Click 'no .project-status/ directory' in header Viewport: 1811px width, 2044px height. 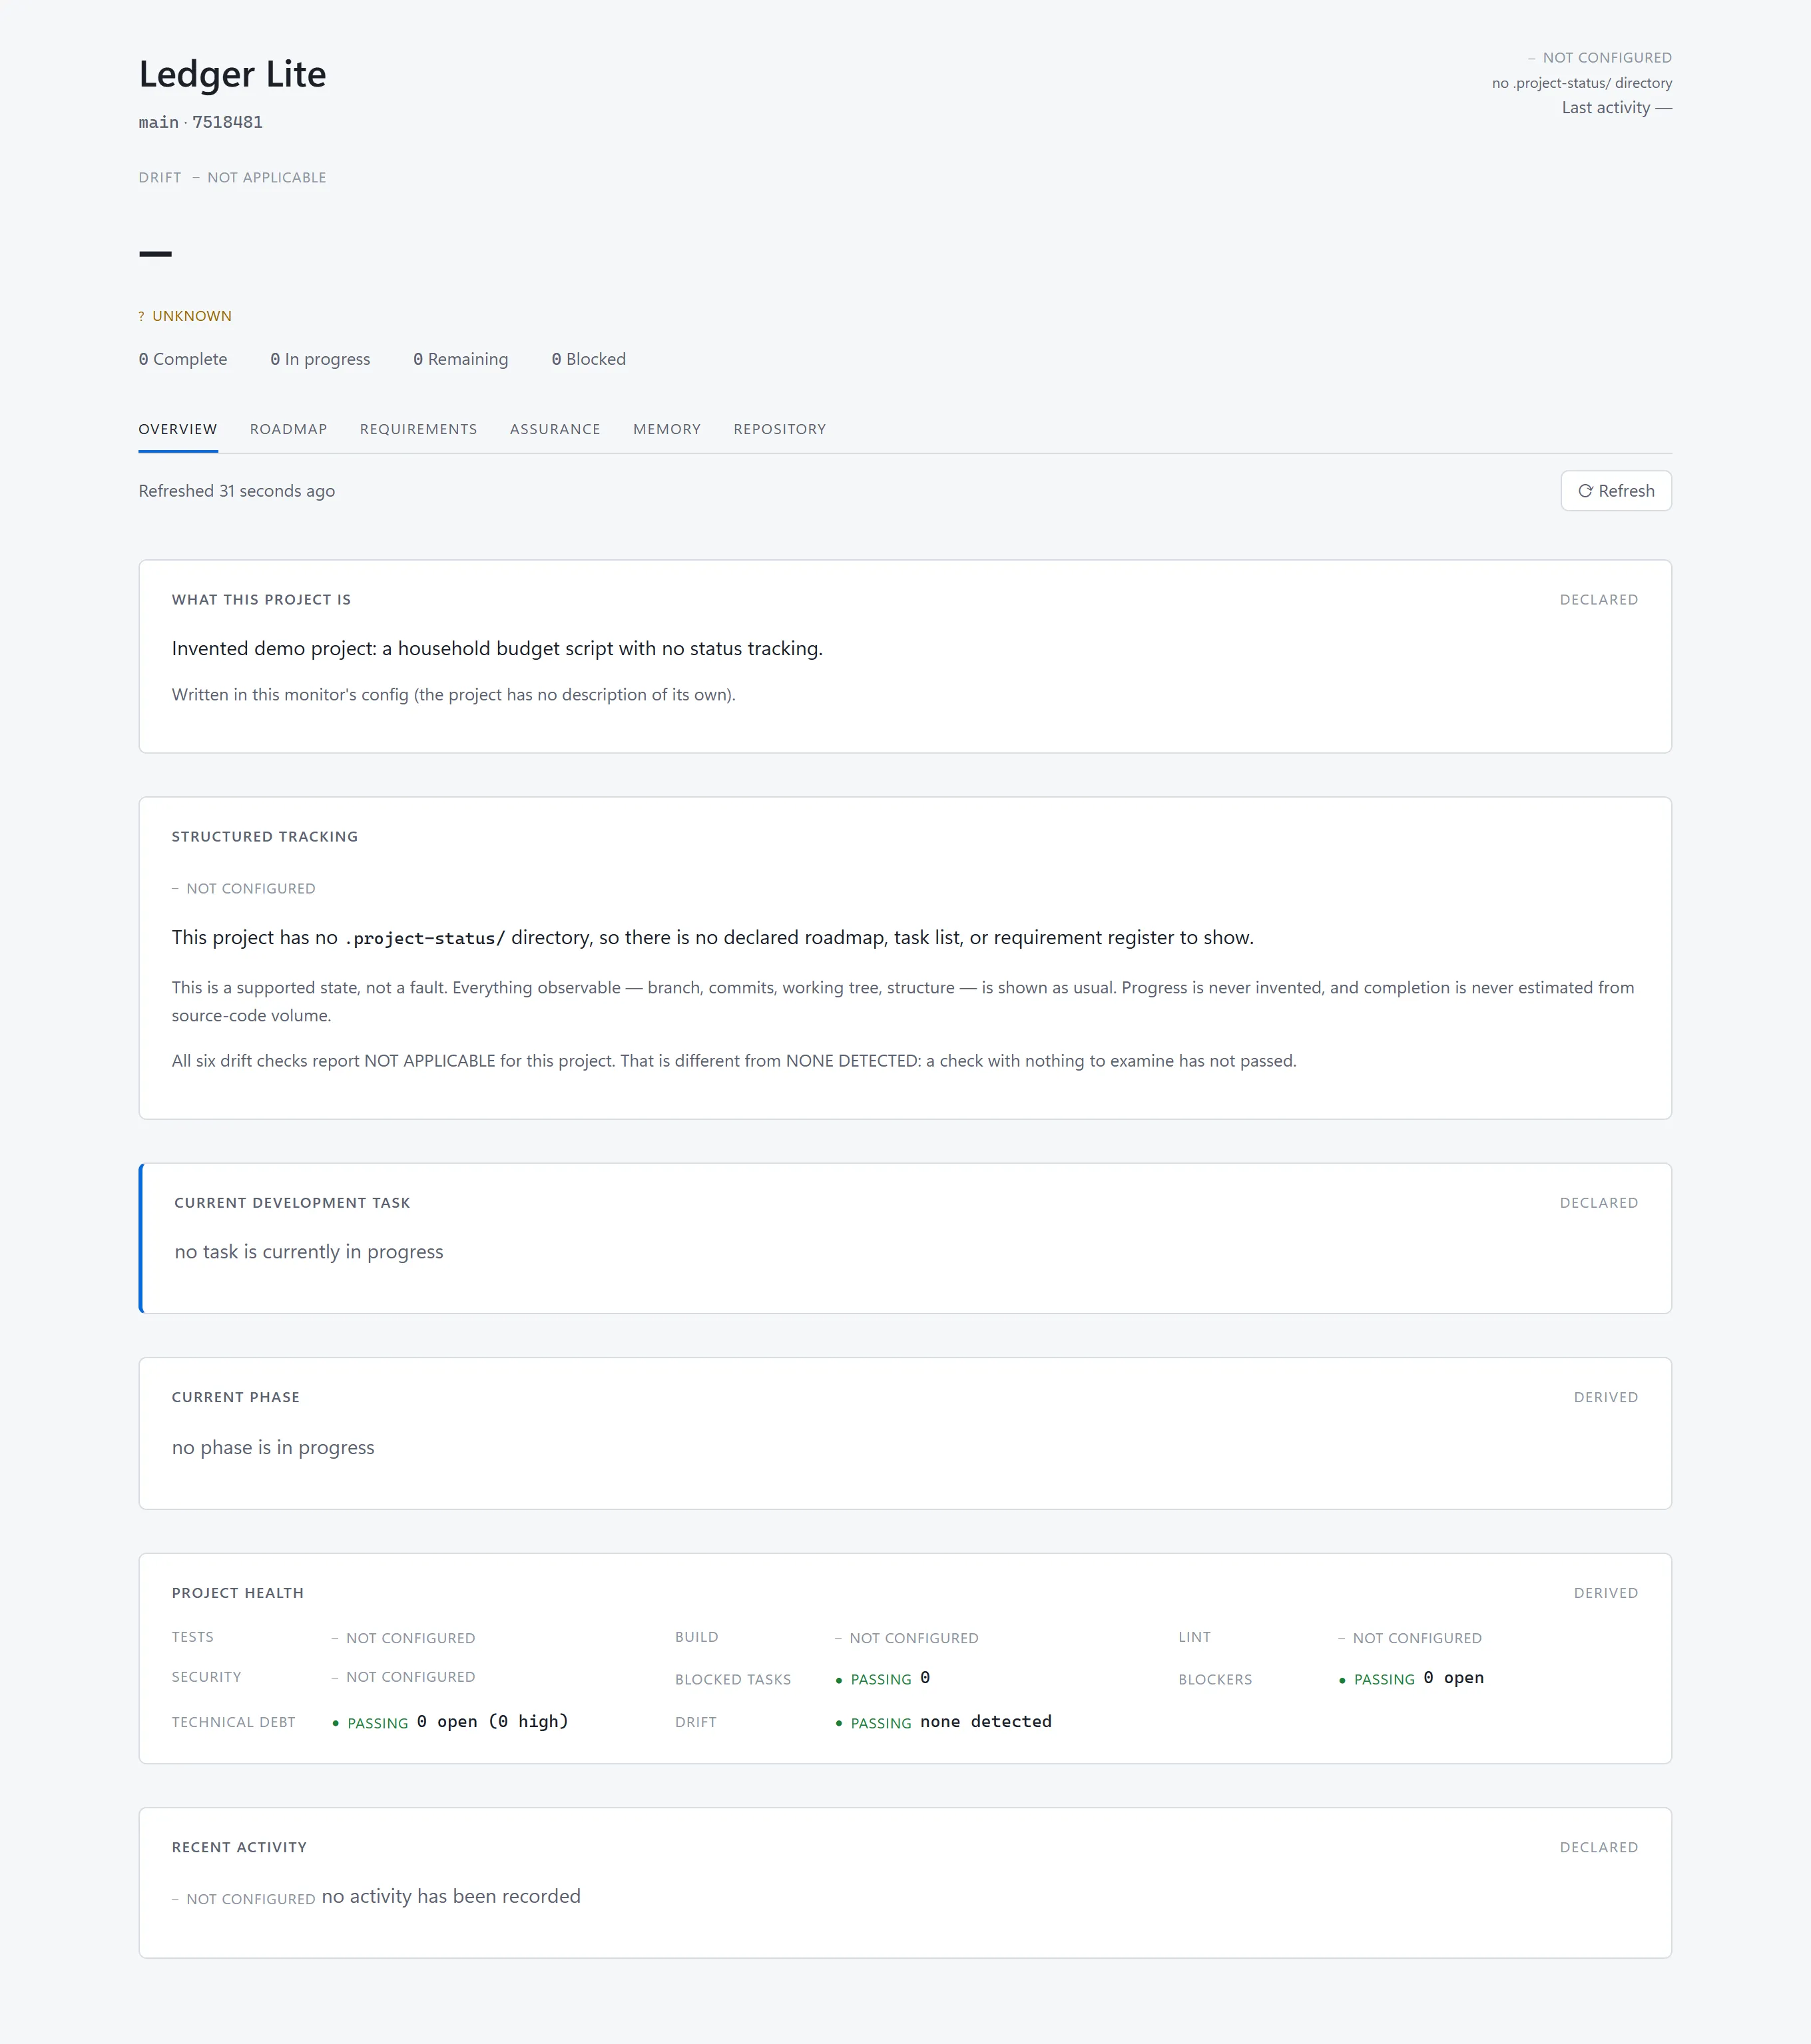[x=1582, y=83]
